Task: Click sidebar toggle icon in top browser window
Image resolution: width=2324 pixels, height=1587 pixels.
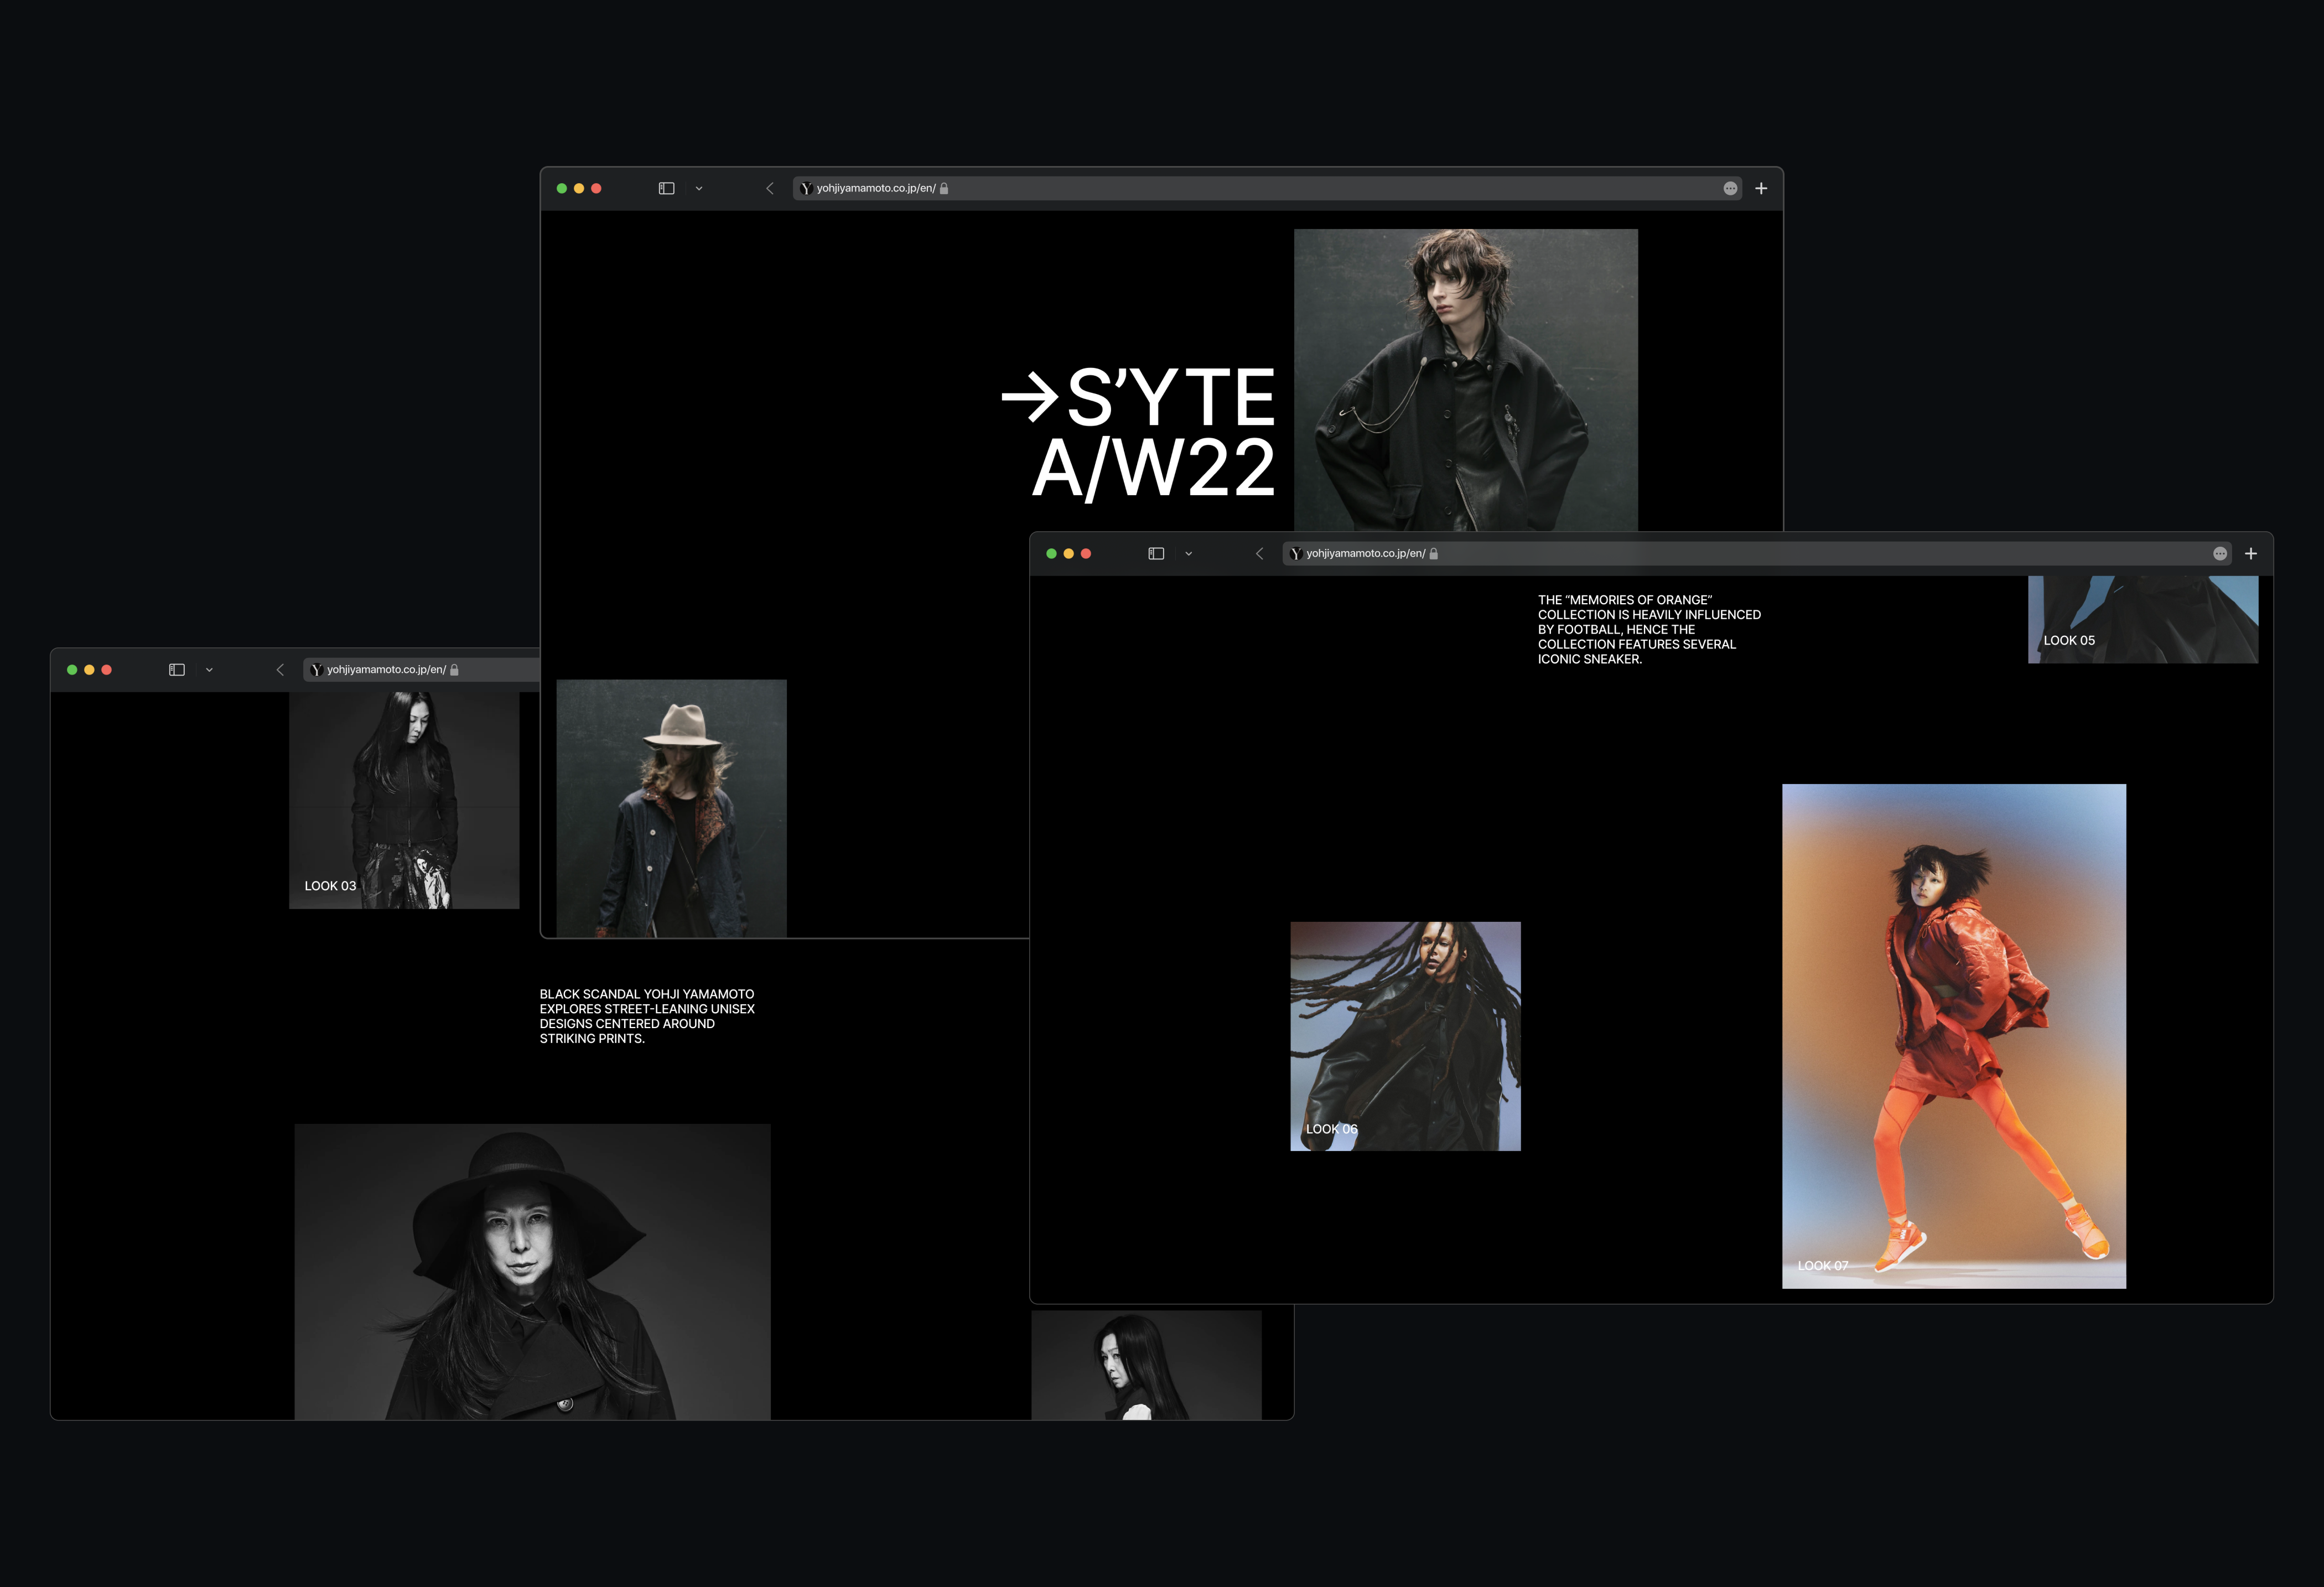Action: point(666,188)
